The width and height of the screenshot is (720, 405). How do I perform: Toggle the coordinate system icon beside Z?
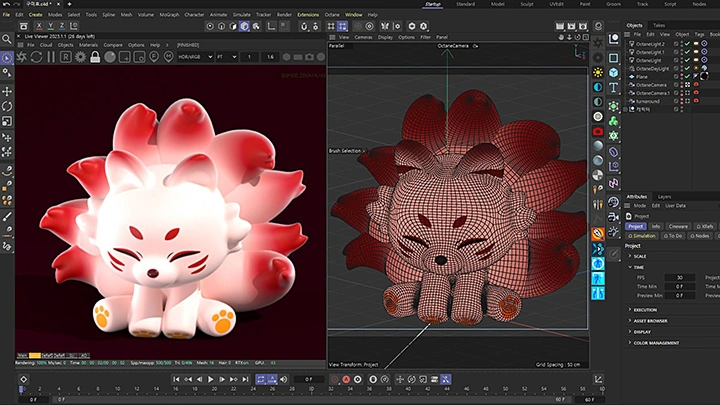point(73,26)
